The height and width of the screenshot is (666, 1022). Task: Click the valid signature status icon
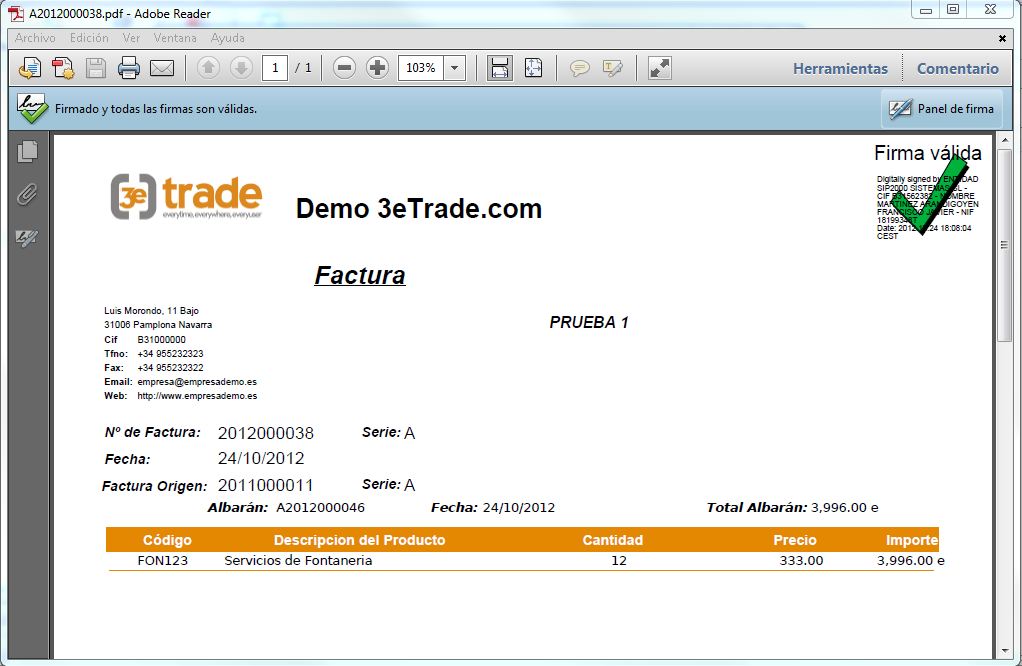(32, 108)
